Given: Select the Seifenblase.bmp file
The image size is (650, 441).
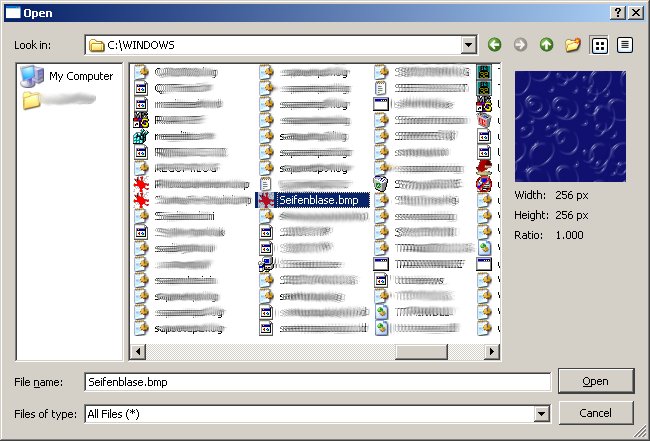Looking at the screenshot, I should click(313, 200).
